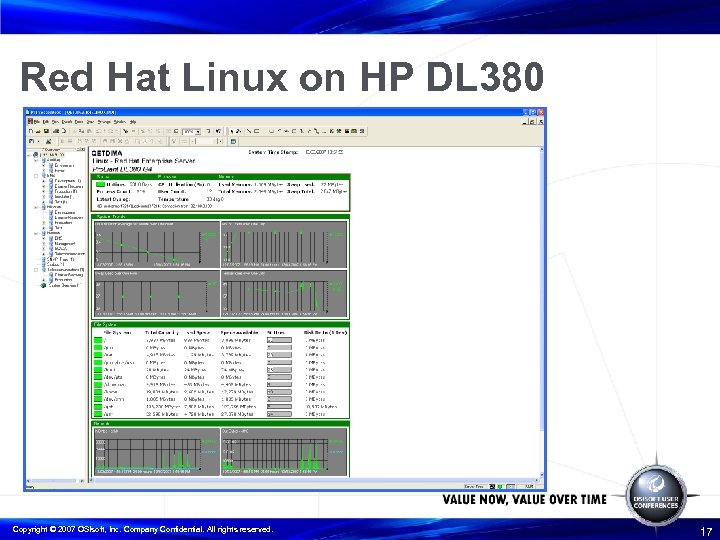This screenshot has height=540, width=720.
Task: Click the usage bar for the '/' file system
Action: pyautogui.click(x=279, y=340)
